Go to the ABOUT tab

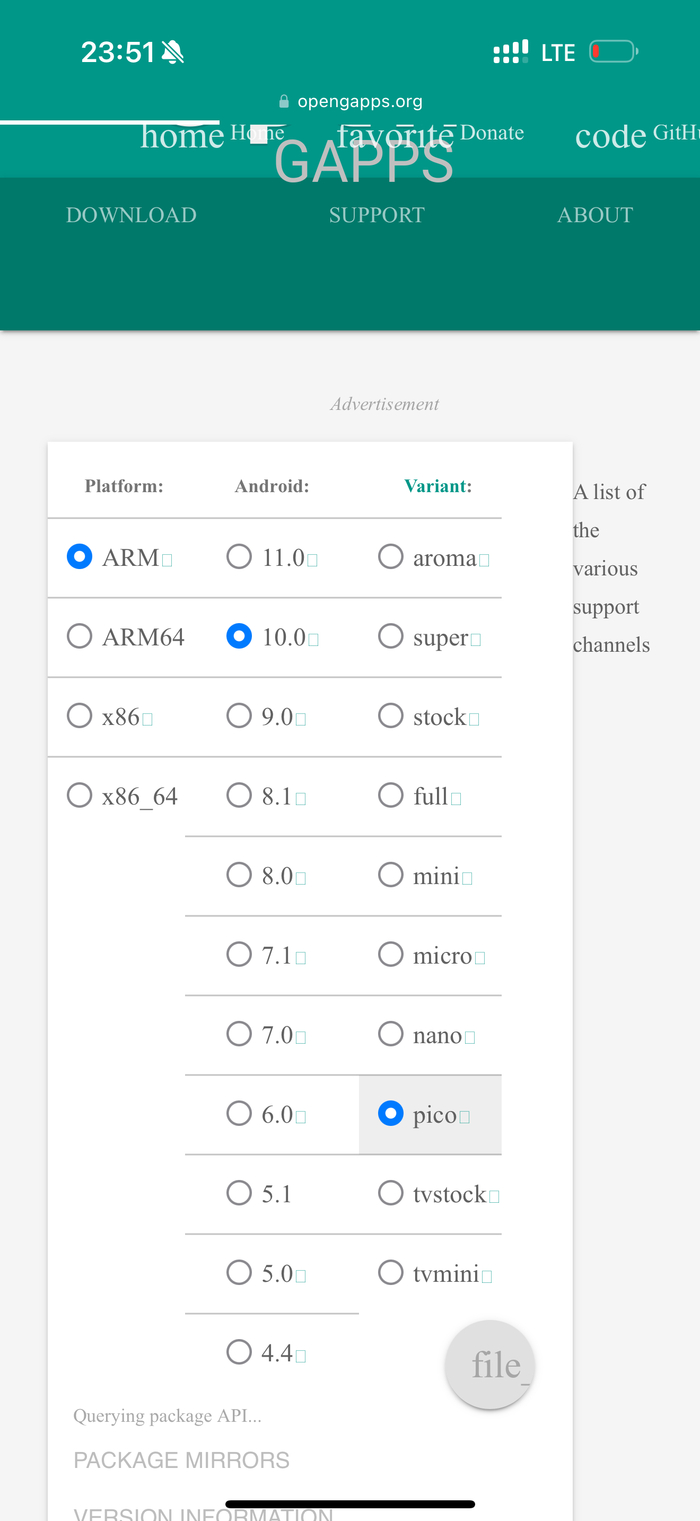pos(595,215)
